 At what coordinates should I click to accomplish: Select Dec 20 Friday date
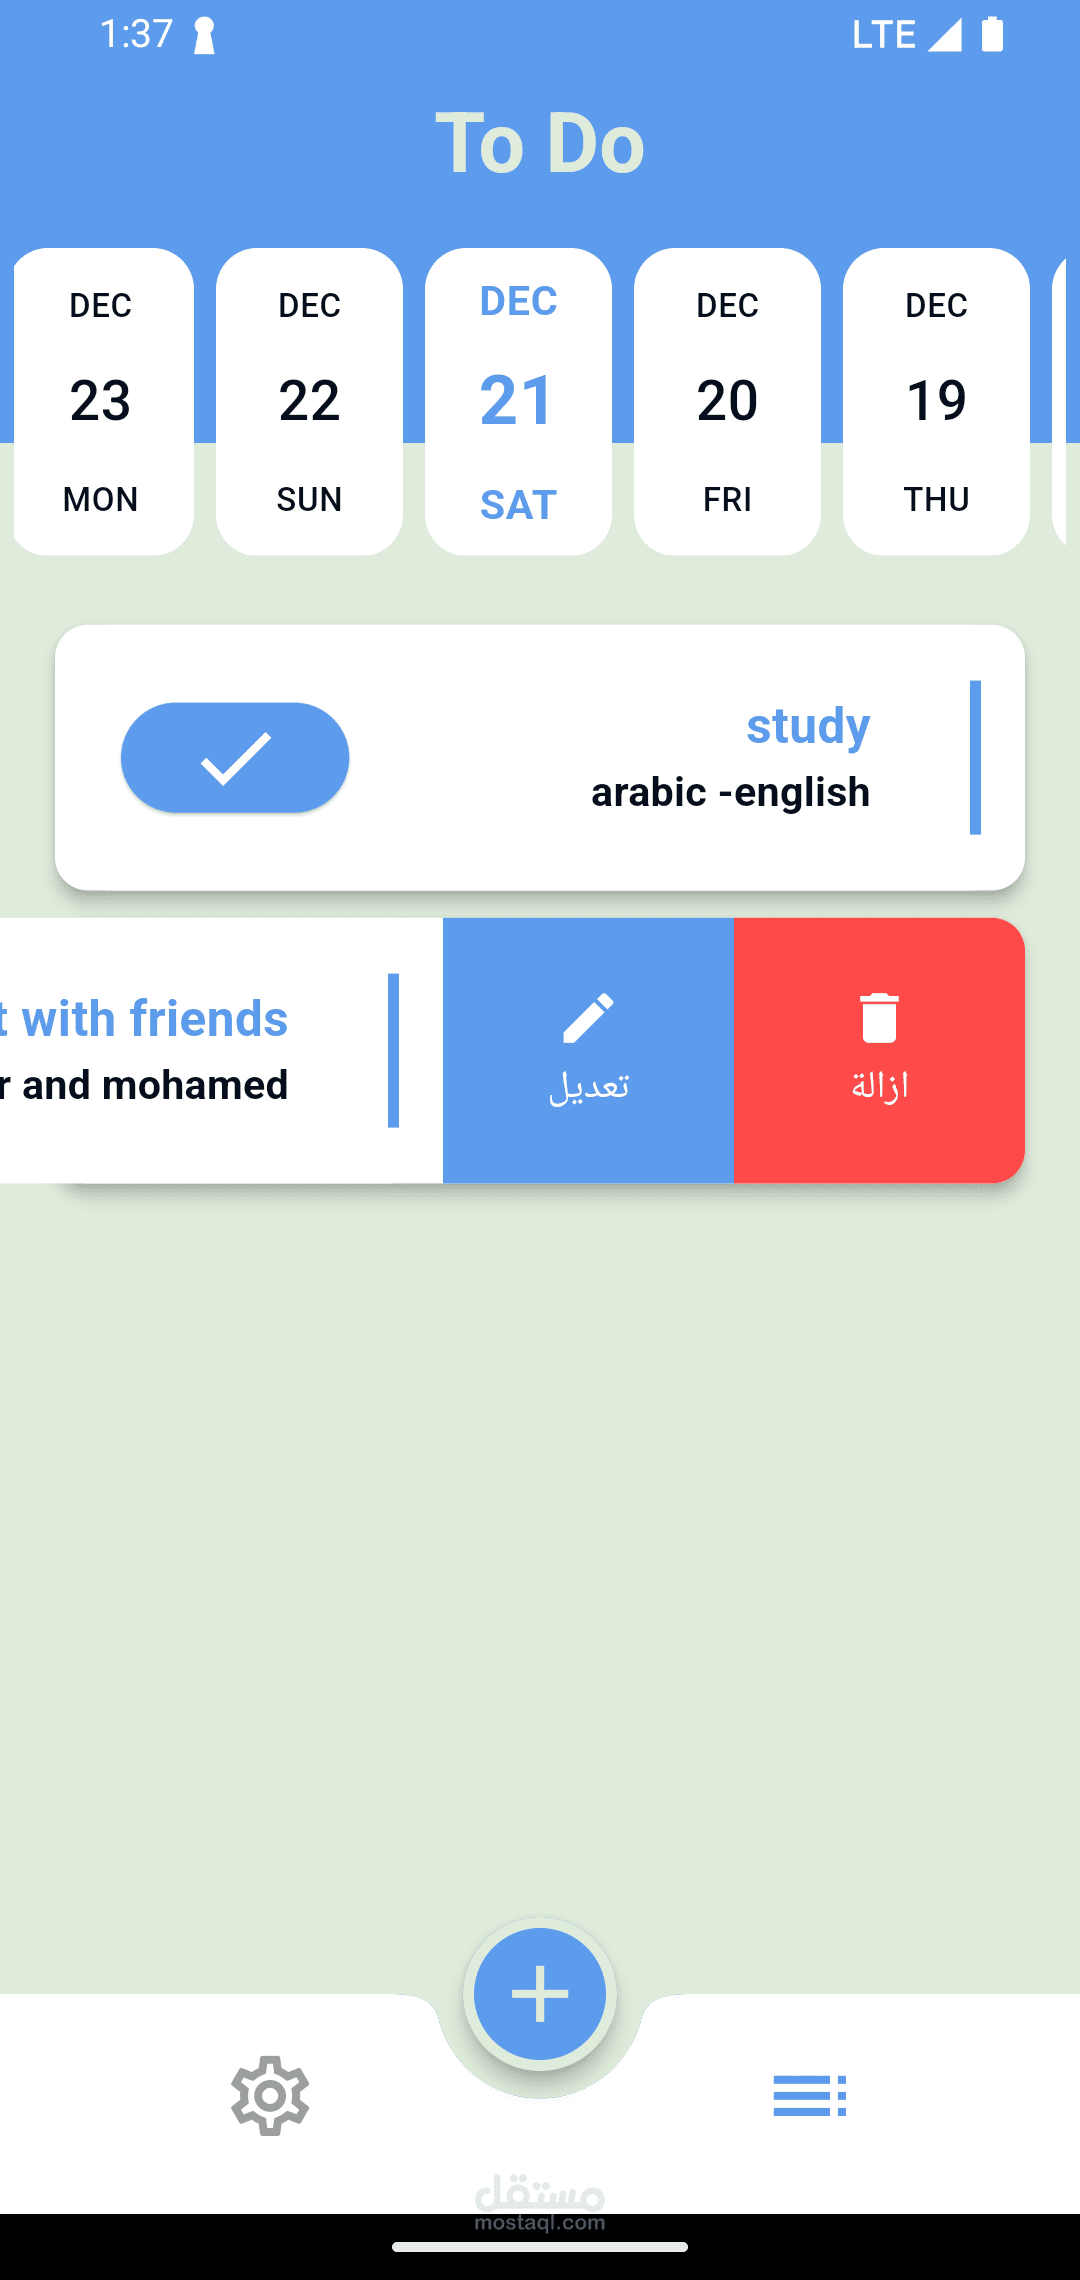click(727, 401)
